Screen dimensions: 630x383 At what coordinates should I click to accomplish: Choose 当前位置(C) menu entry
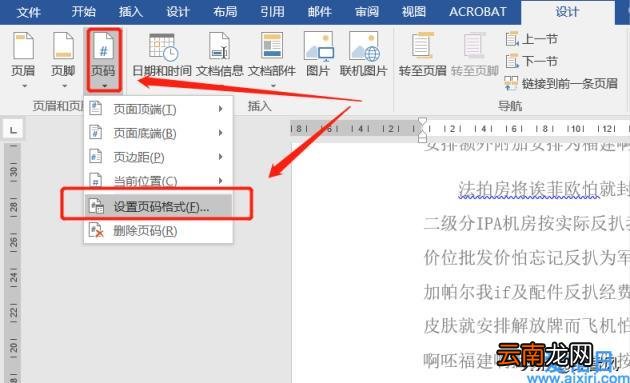point(158,180)
